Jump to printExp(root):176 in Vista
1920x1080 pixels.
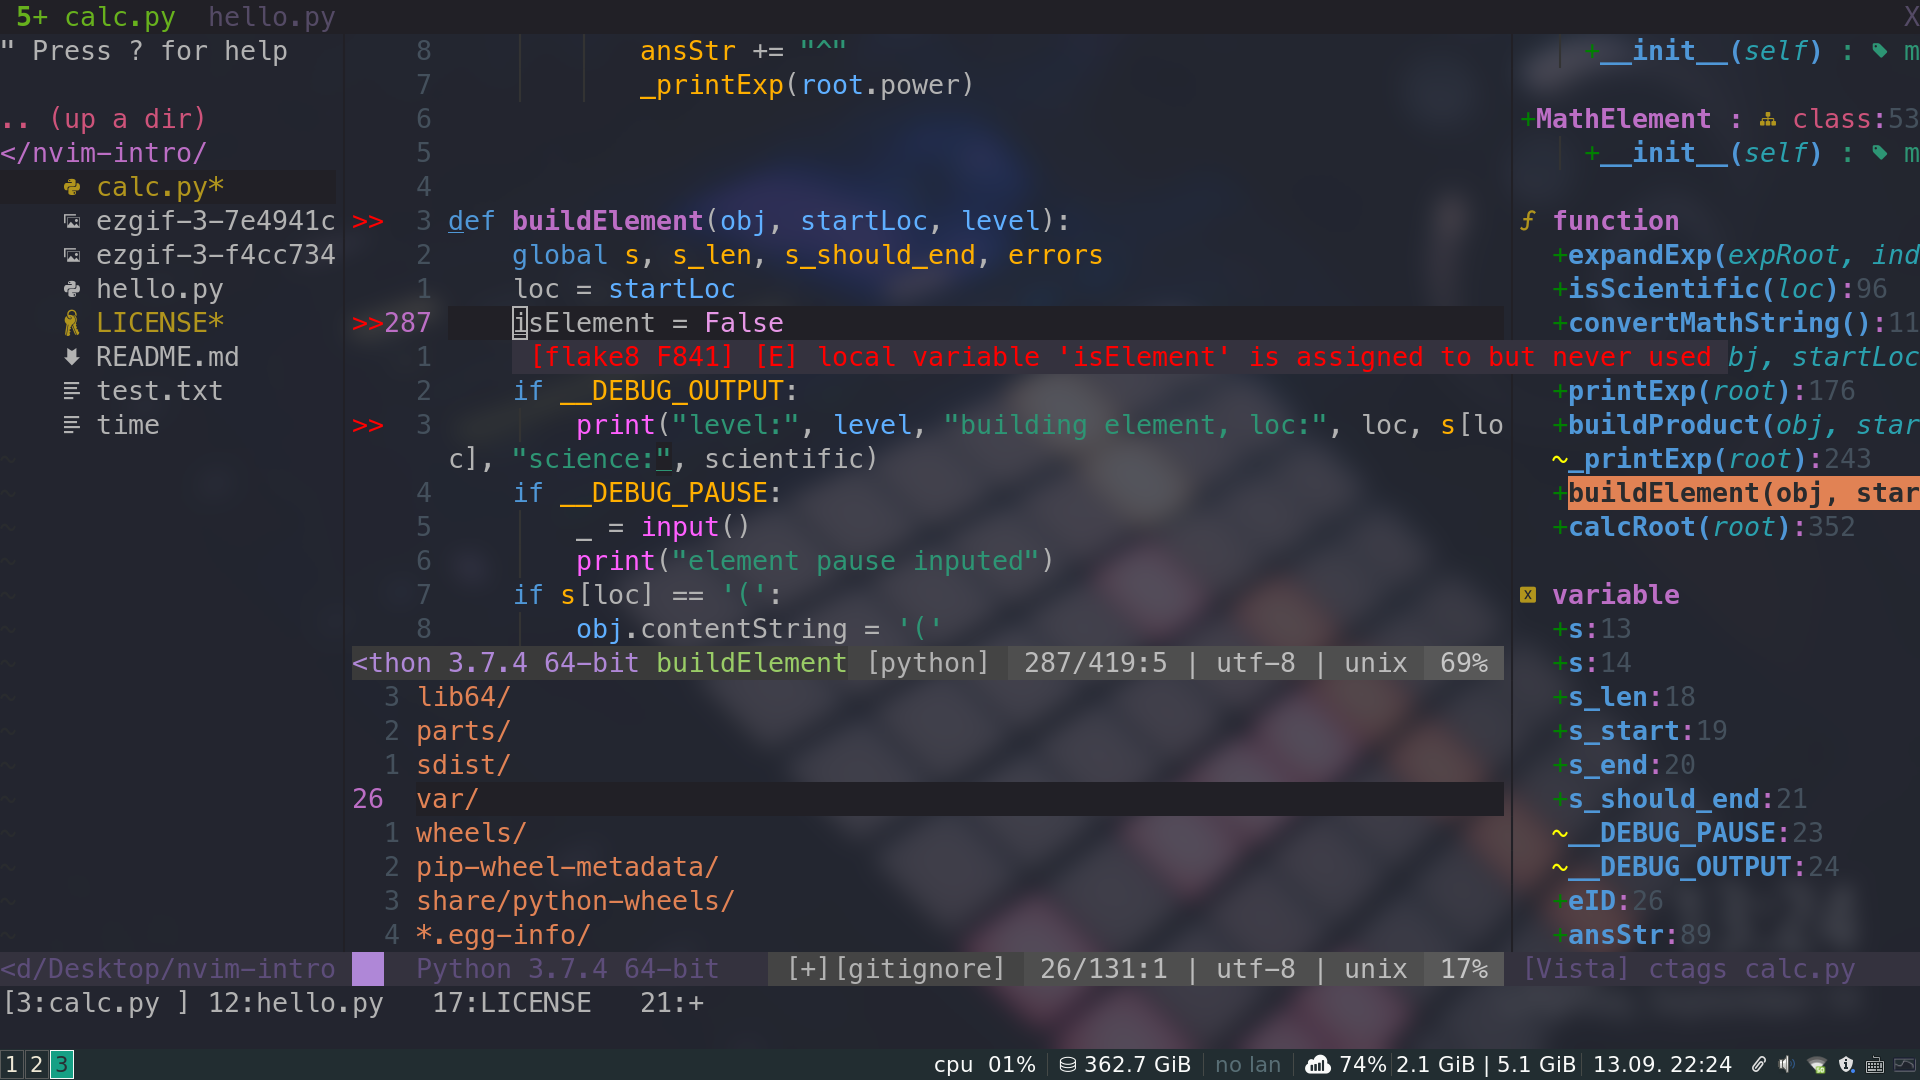pyautogui.click(x=1704, y=391)
